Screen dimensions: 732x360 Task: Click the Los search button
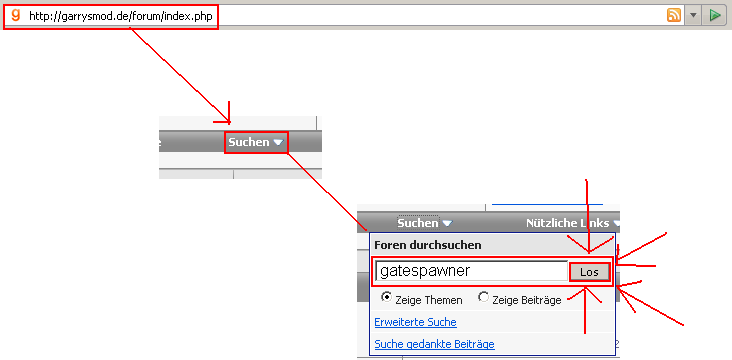click(x=589, y=272)
